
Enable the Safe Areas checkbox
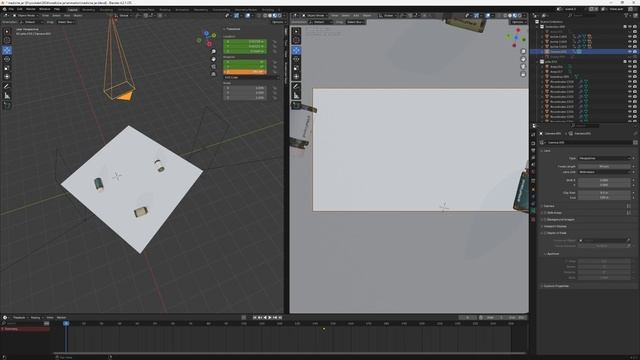click(x=545, y=213)
